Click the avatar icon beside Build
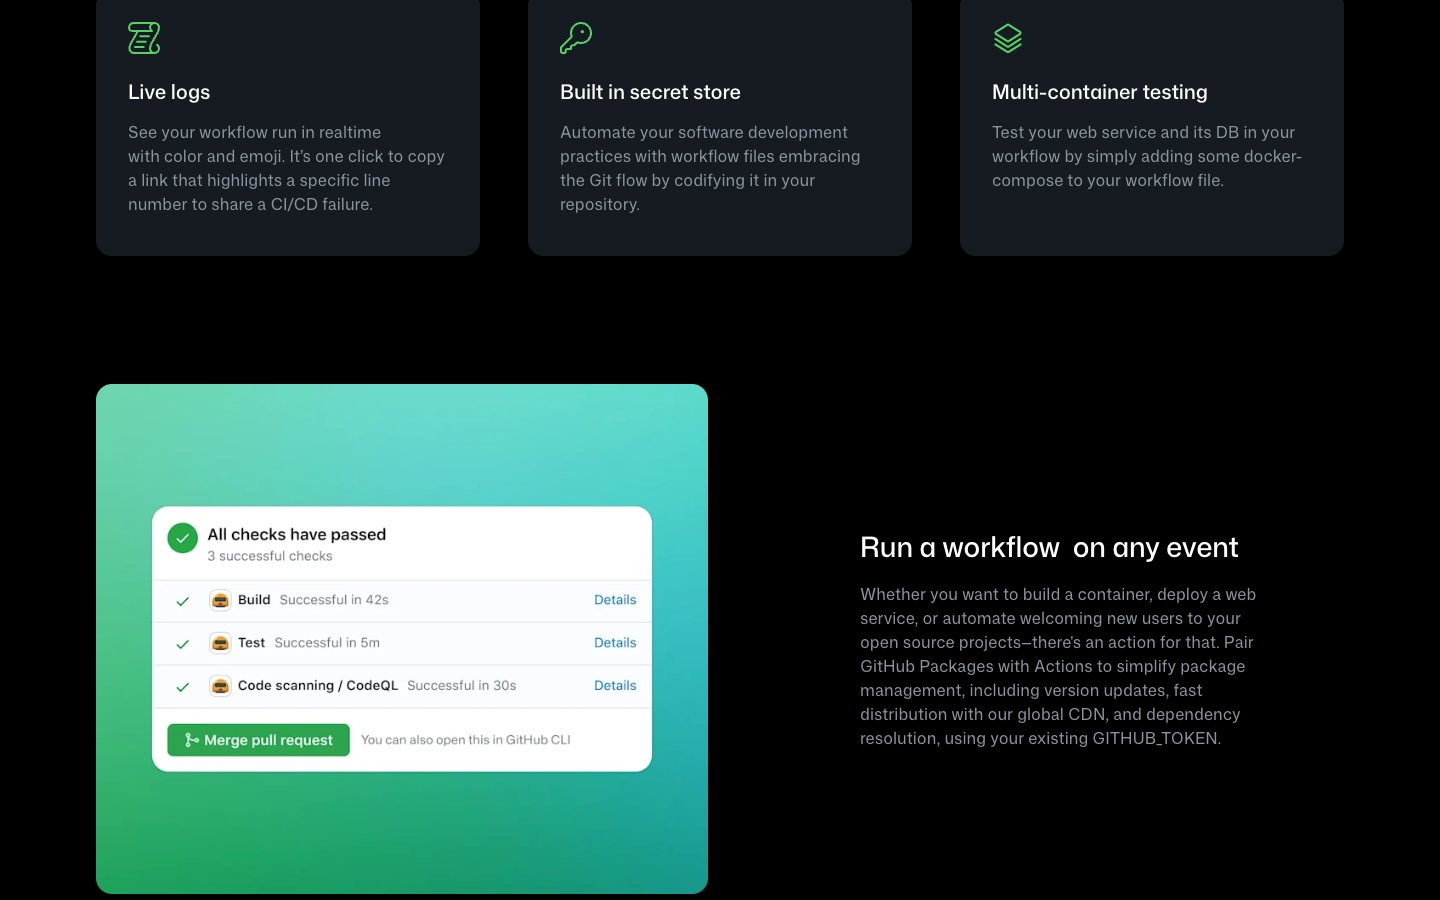1440x900 pixels. [220, 600]
